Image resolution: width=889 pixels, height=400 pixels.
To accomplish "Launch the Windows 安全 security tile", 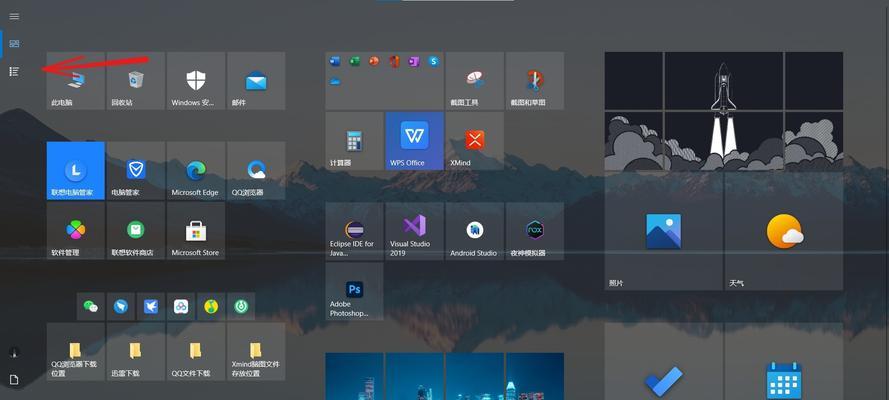I will click(196, 80).
